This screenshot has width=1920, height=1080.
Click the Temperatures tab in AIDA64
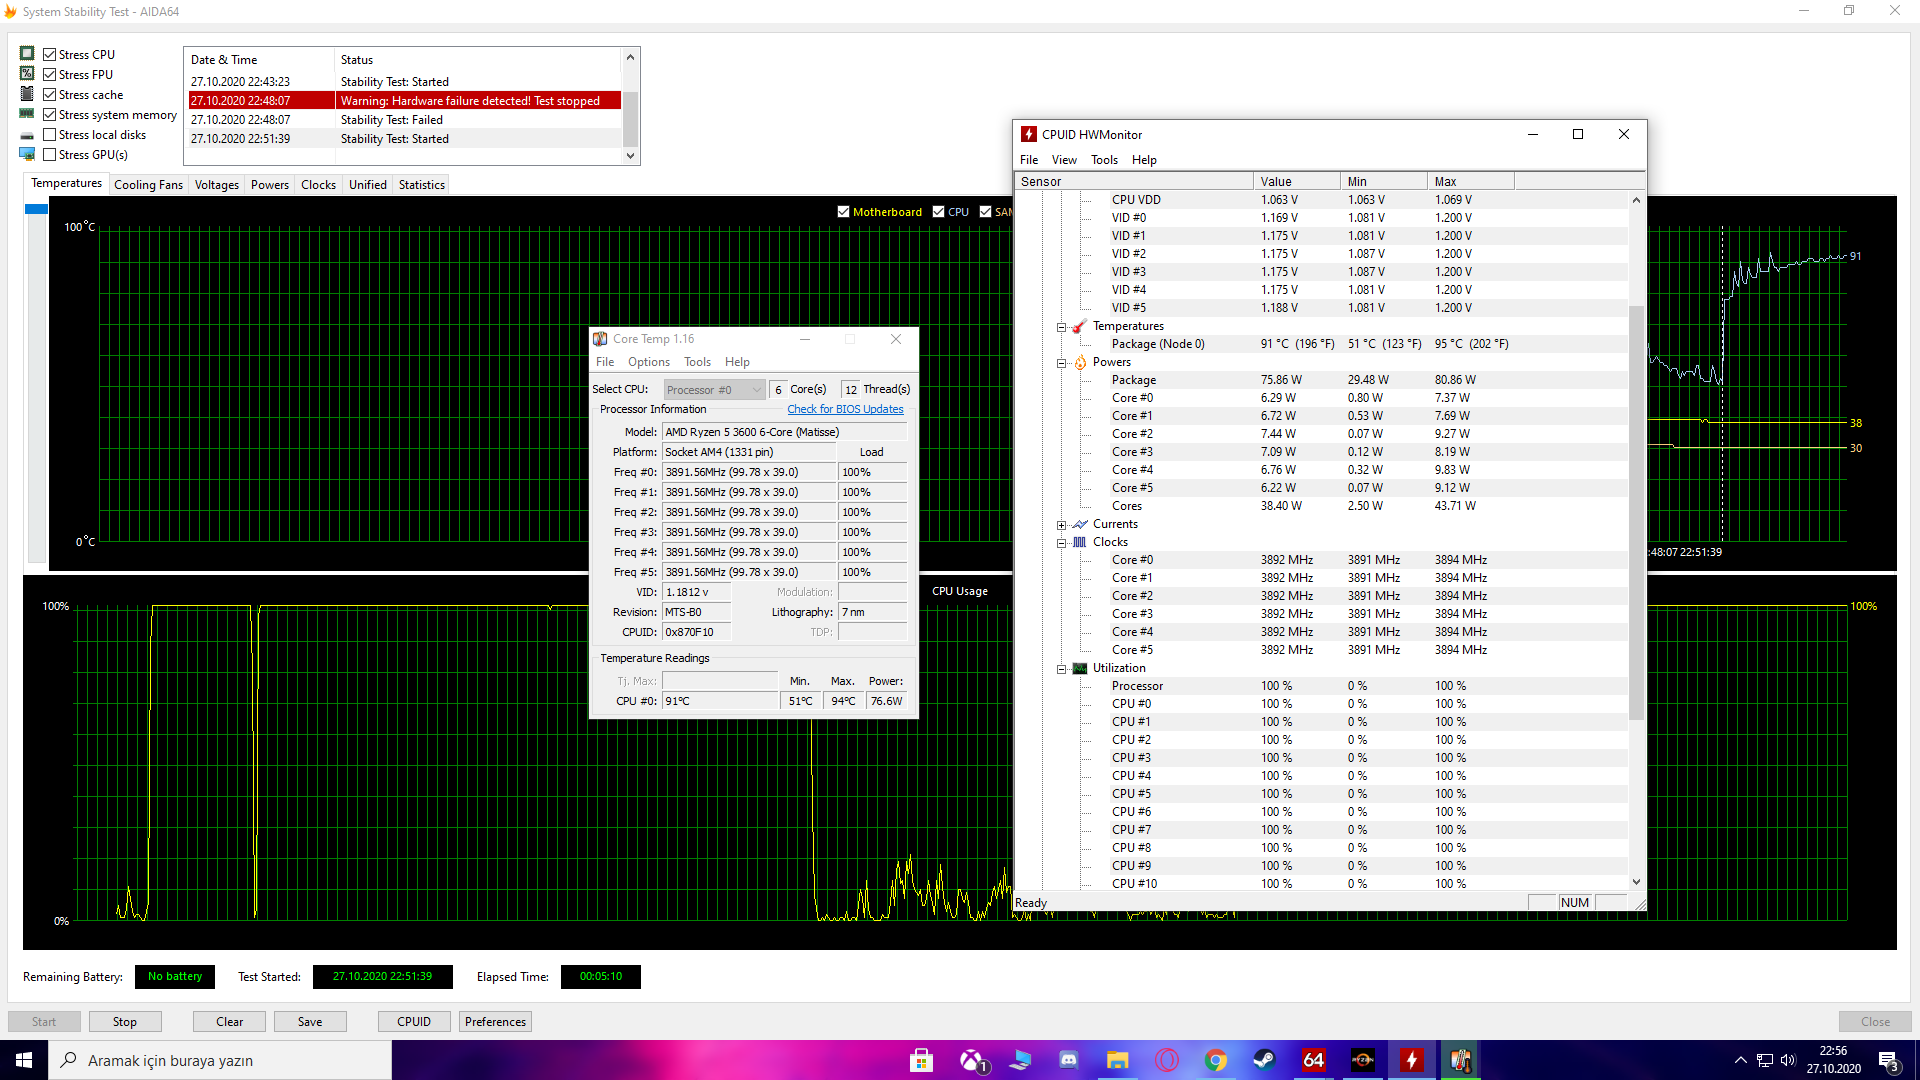click(x=65, y=185)
